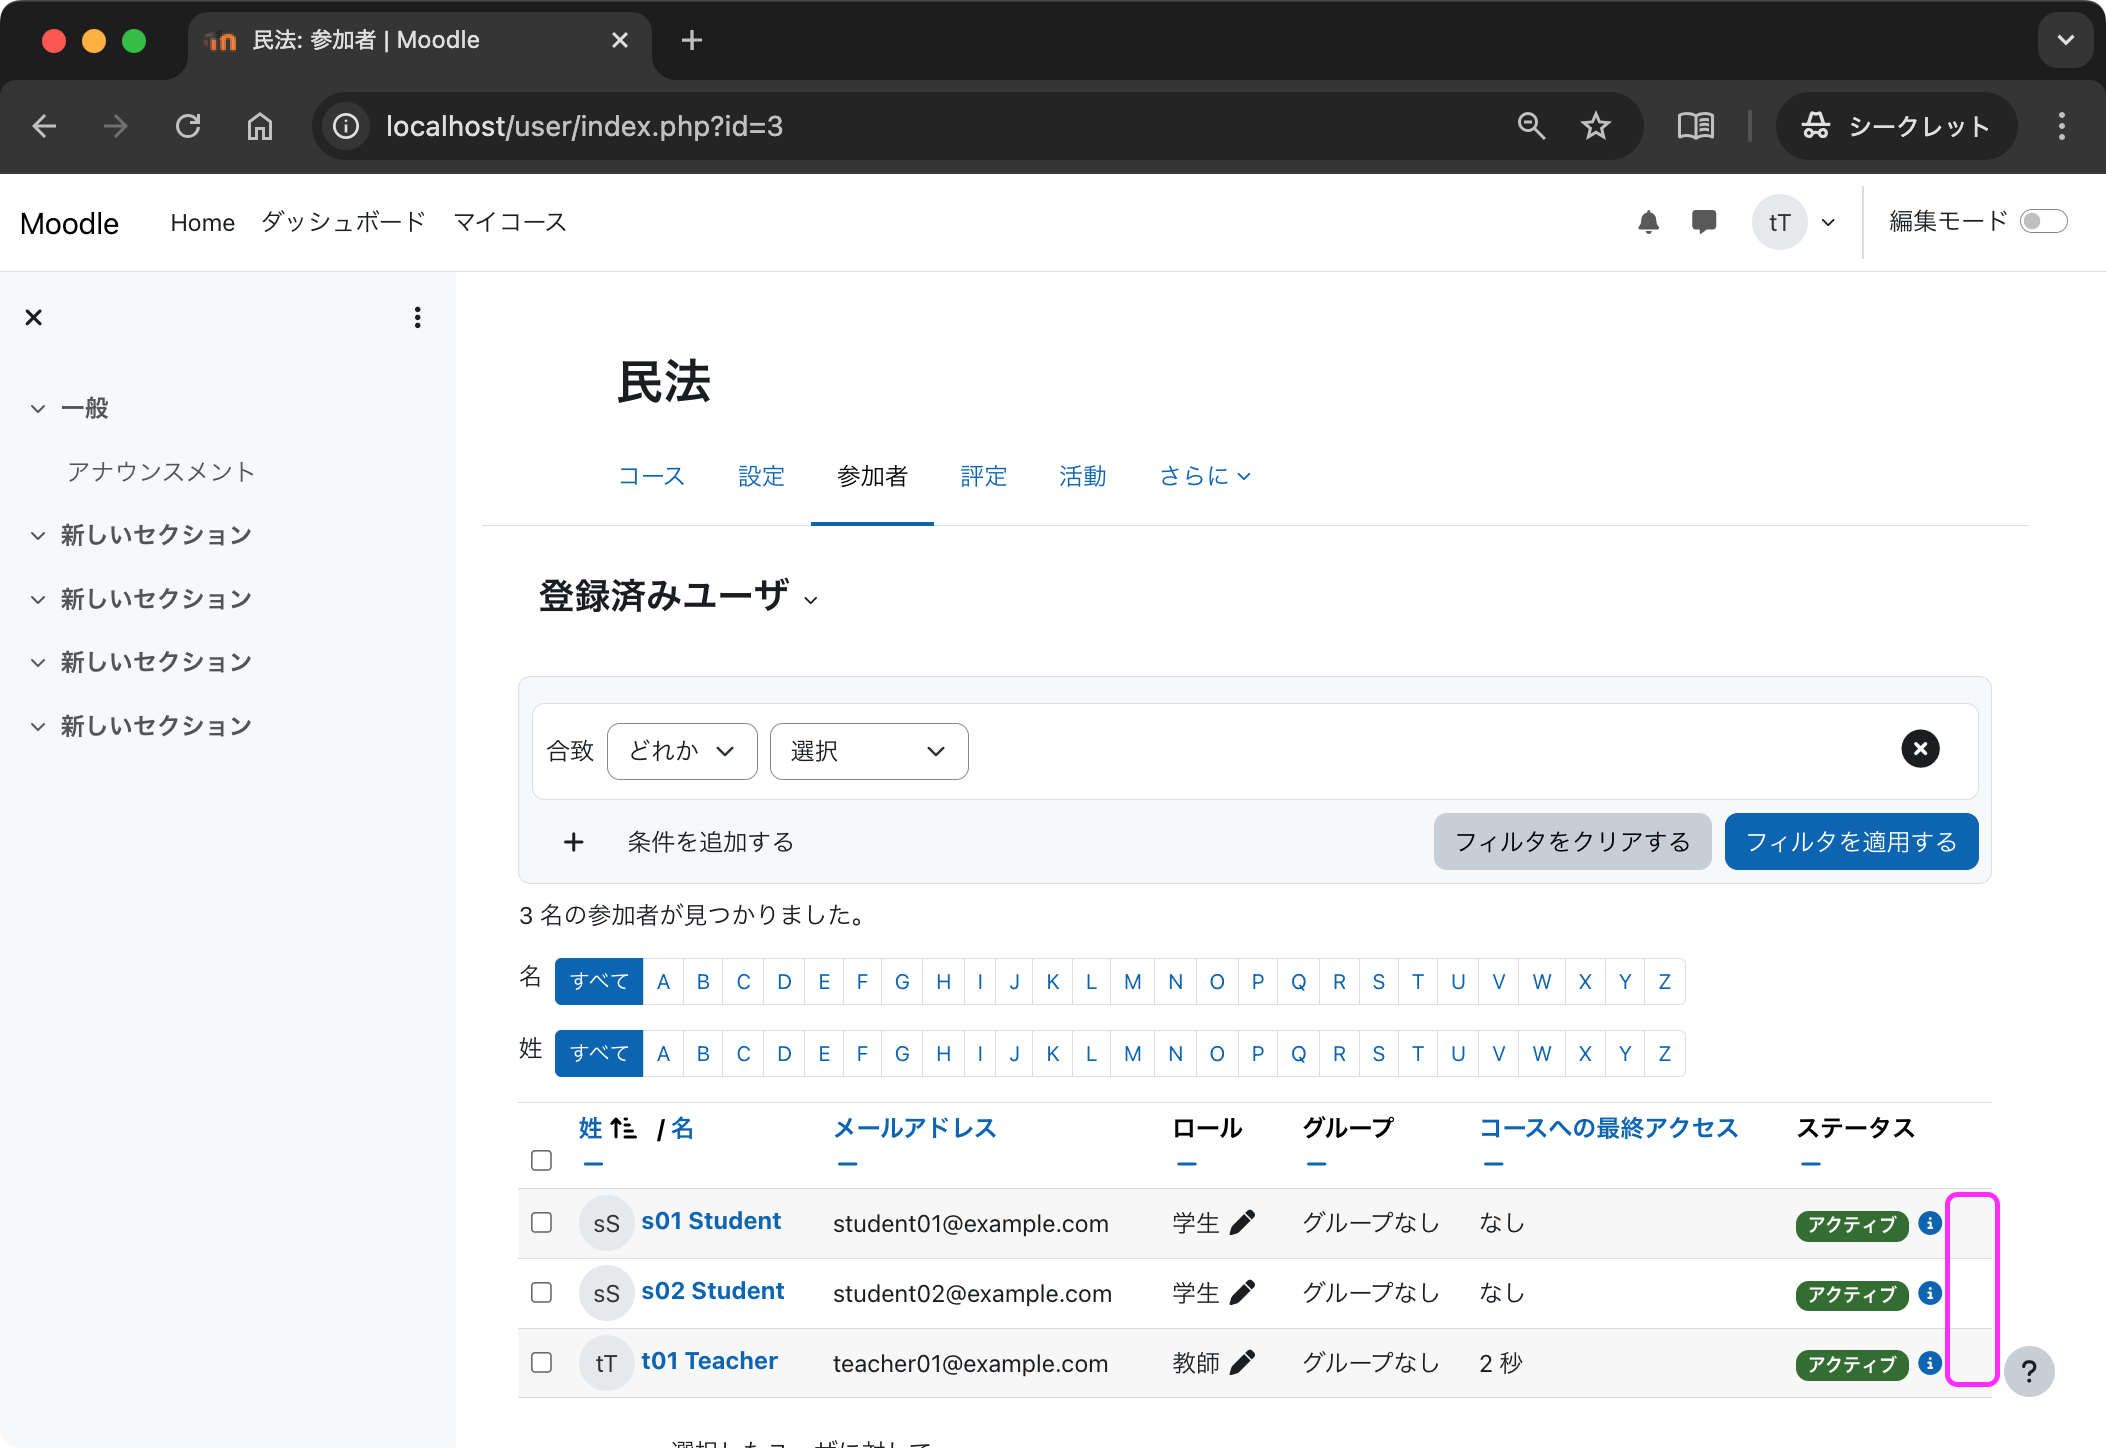
Task: Open the messaging chat icon
Action: (x=1704, y=222)
